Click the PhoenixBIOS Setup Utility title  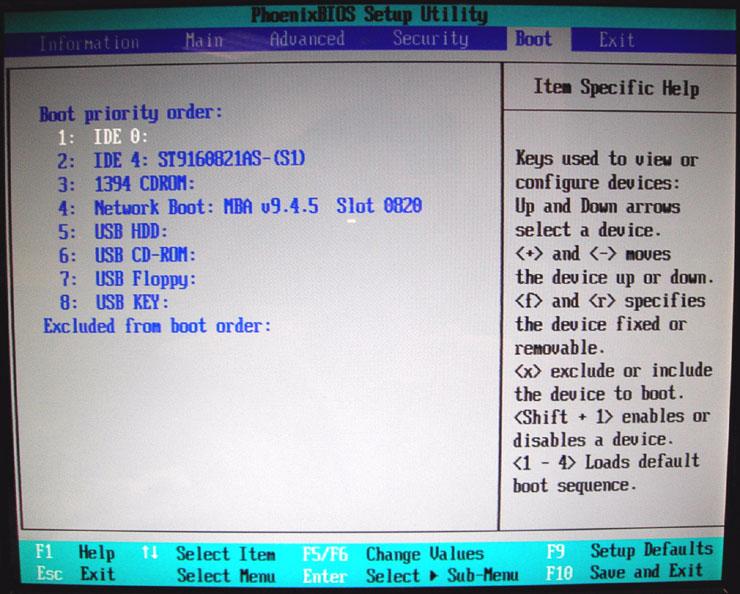coord(369,15)
